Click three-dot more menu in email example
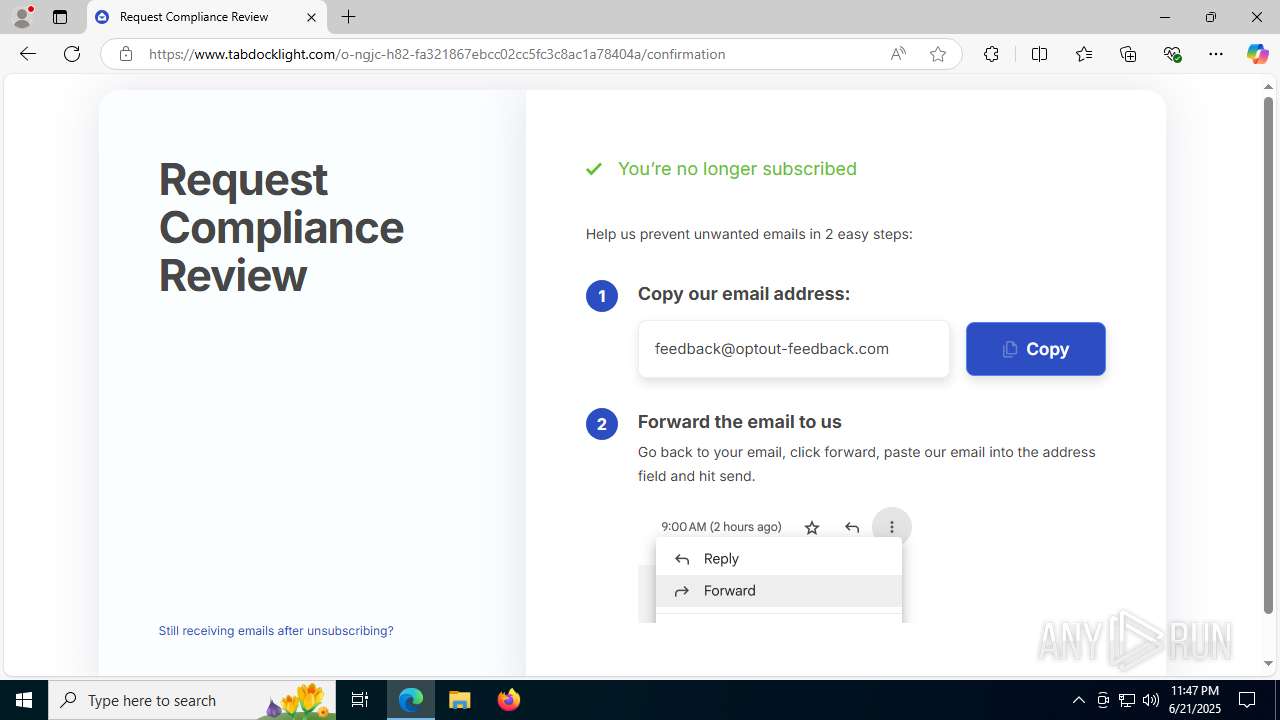This screenshot has height=720, width=1280. [892, 527]
